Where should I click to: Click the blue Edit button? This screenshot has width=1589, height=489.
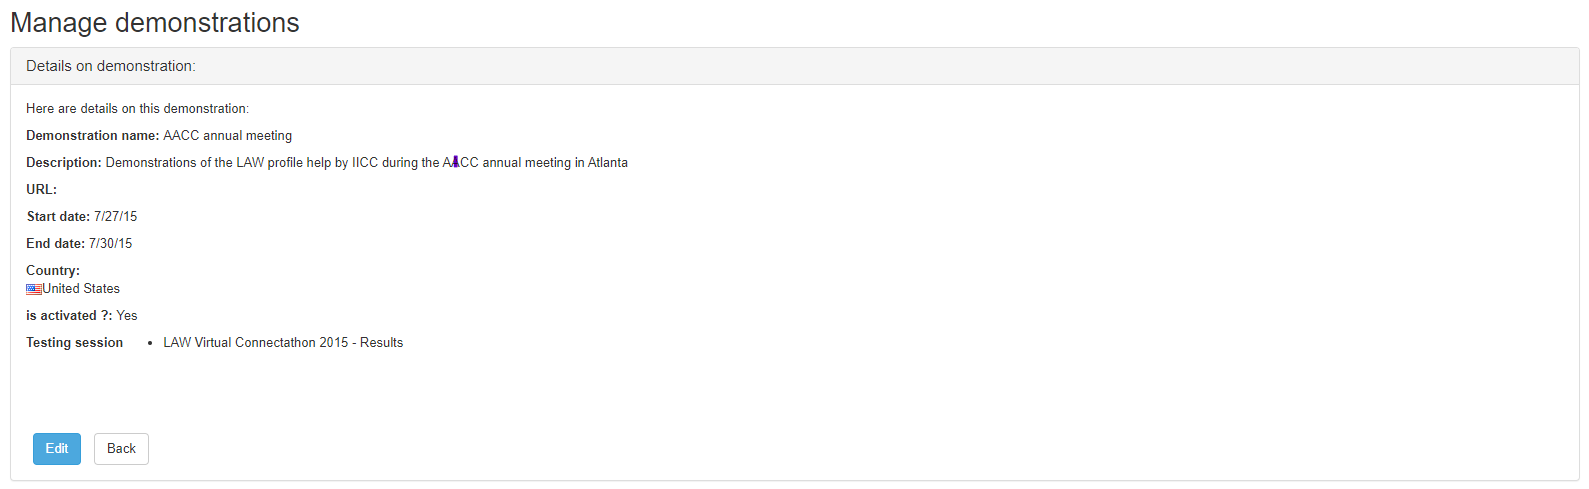(x=57, y=449)
